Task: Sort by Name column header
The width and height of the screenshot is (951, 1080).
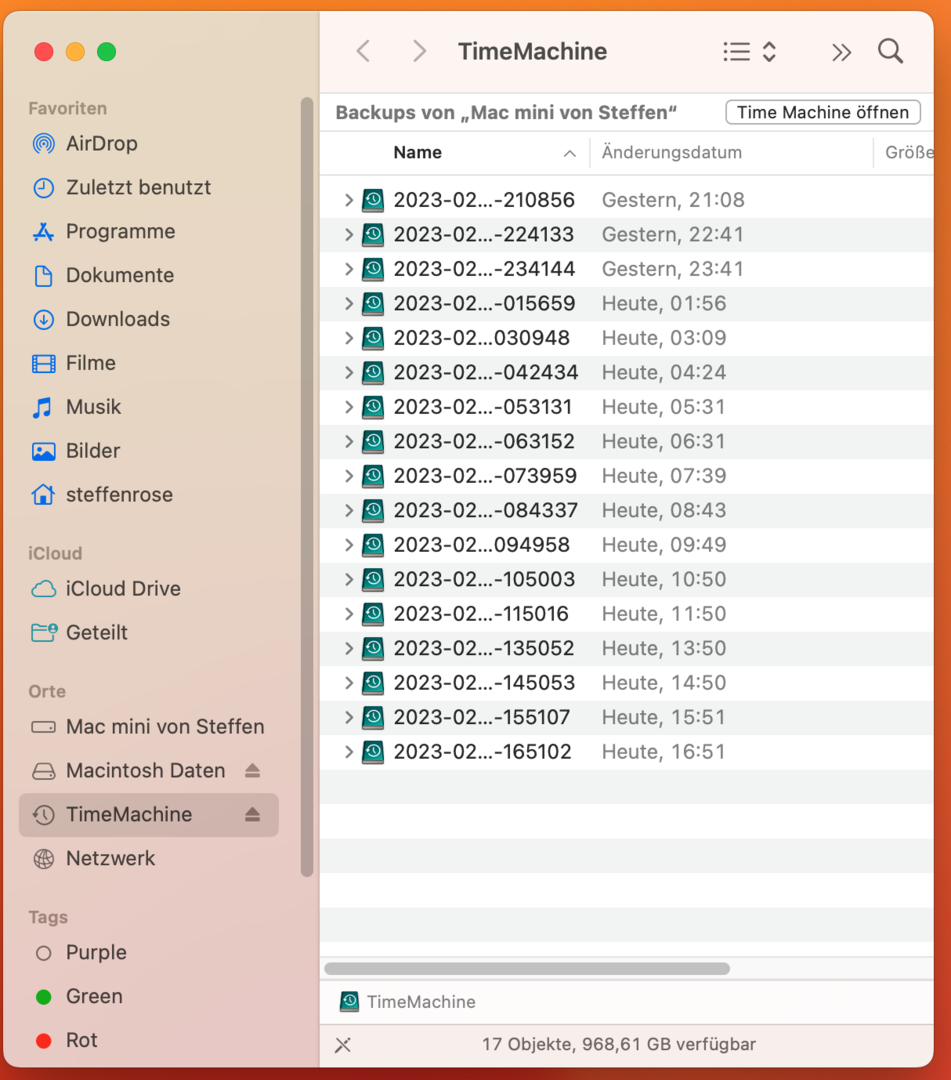Action: [417, 152]
